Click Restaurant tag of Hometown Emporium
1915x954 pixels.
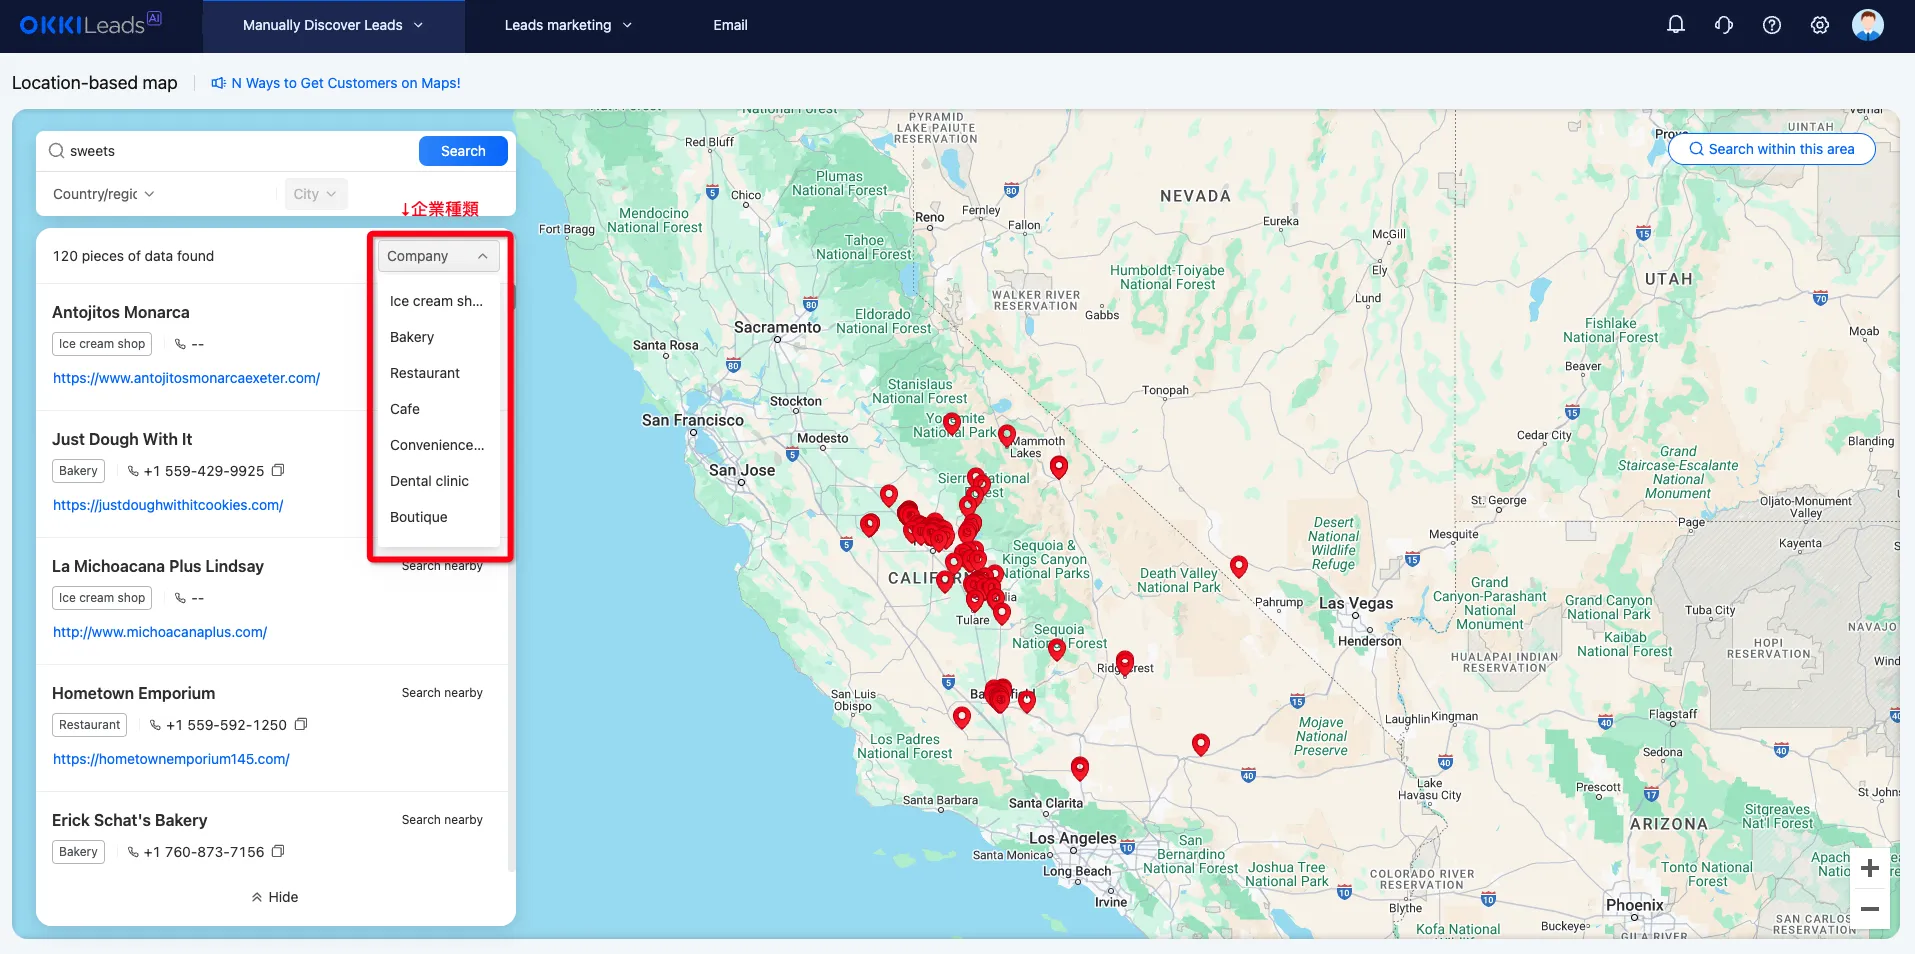pyautogui.click(x=89, y=725)
